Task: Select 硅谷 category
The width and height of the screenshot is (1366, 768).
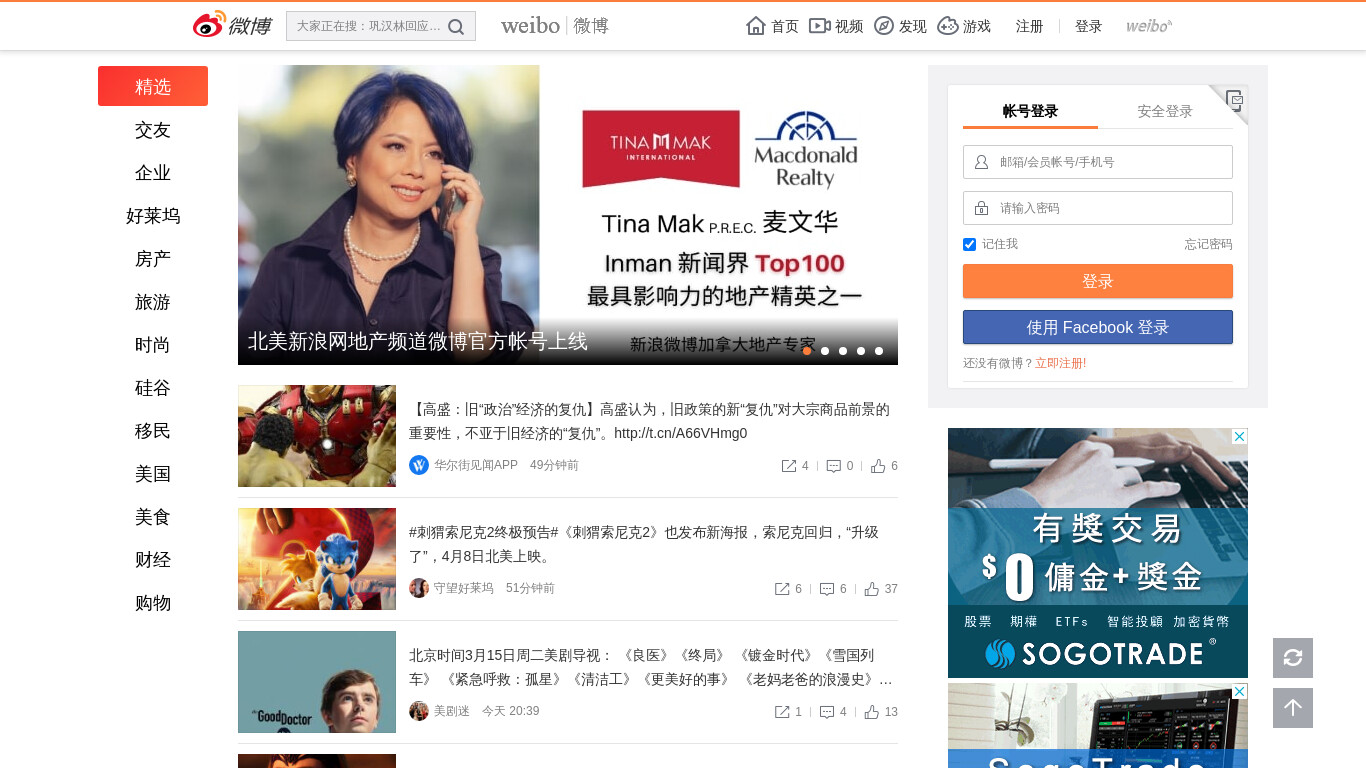Action: [153, 388]
